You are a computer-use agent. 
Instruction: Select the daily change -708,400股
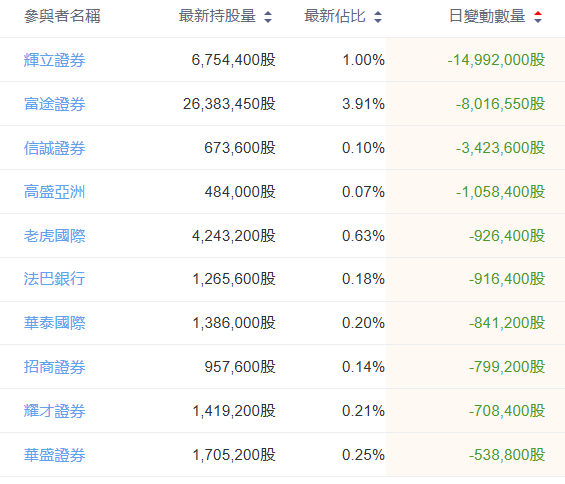507,411
